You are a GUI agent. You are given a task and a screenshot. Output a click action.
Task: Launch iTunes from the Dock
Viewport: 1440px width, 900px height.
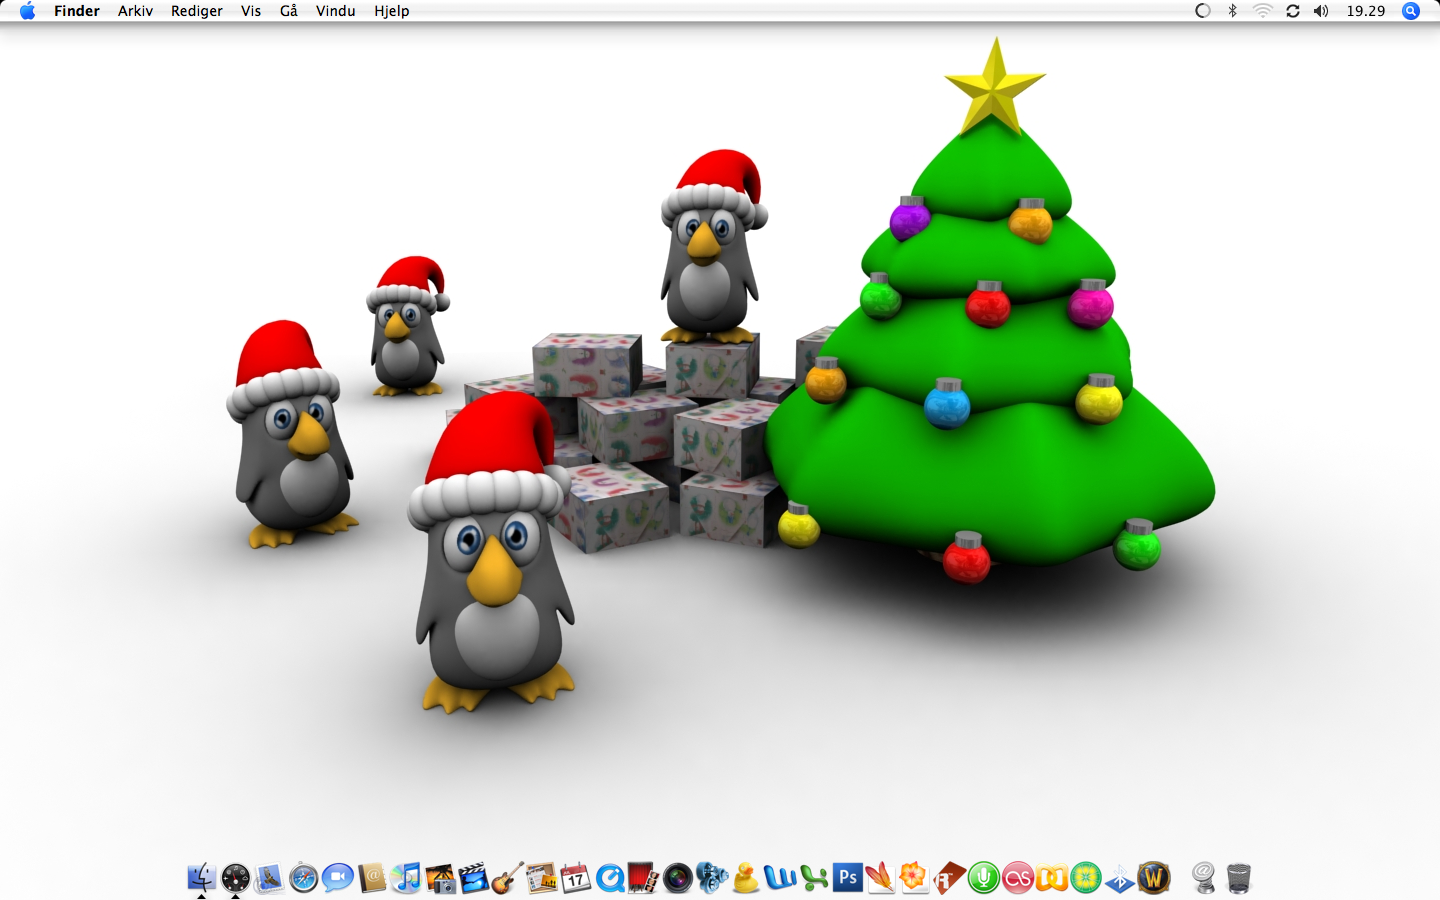(405, 878)
